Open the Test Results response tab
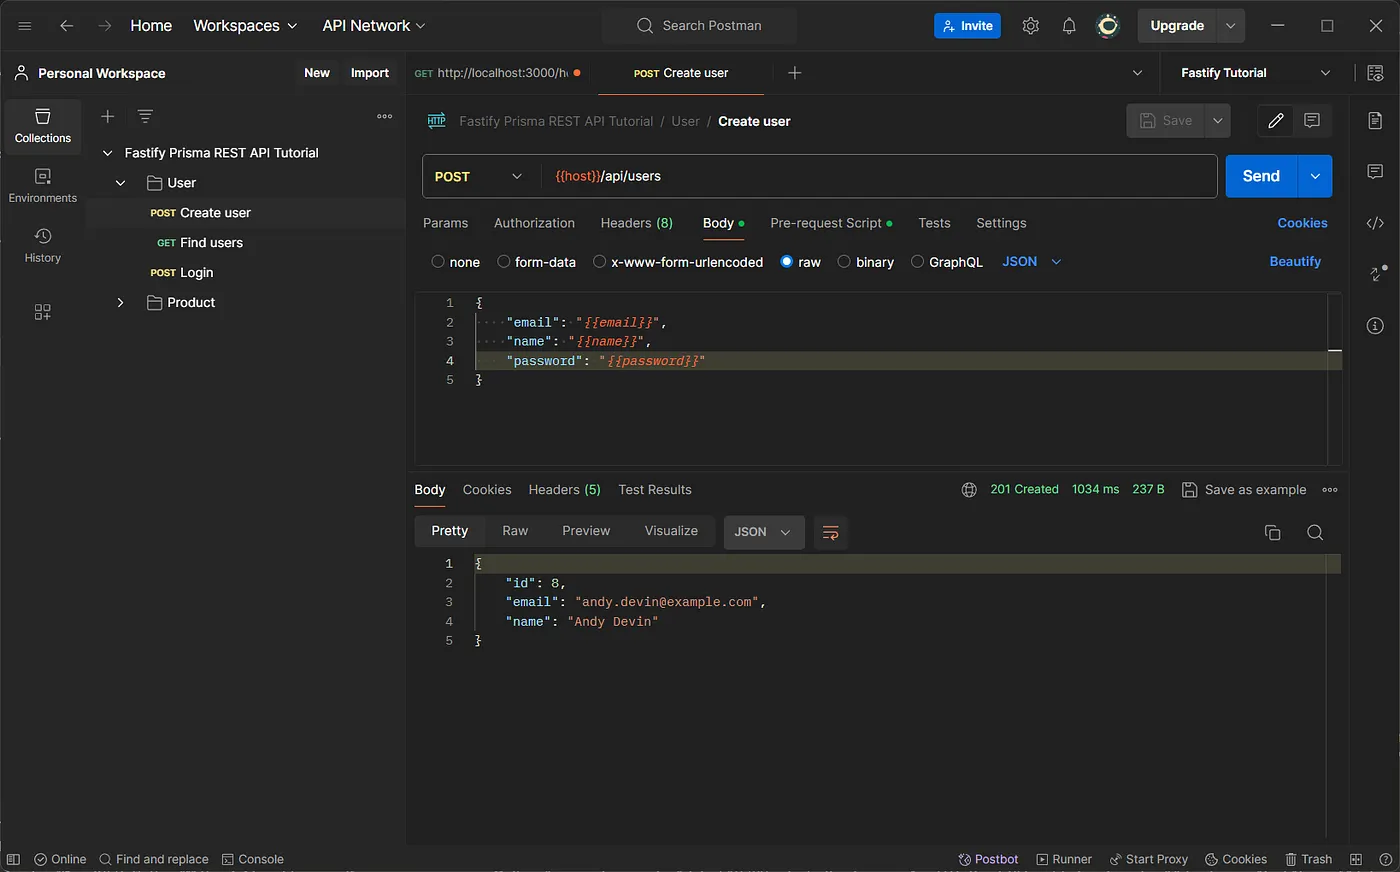The image size is (1400, 872). 655,489
